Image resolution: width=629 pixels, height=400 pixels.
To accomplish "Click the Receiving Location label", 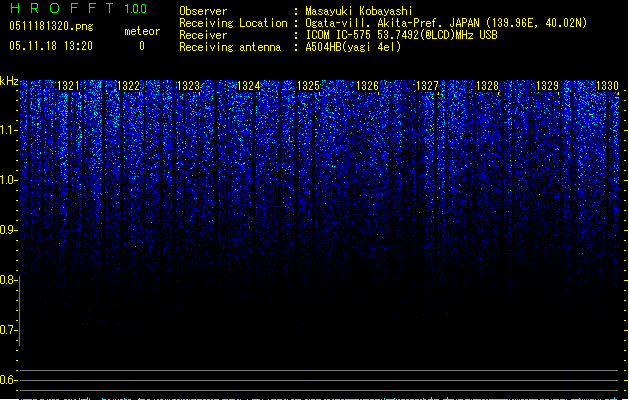I will point(233,23).
